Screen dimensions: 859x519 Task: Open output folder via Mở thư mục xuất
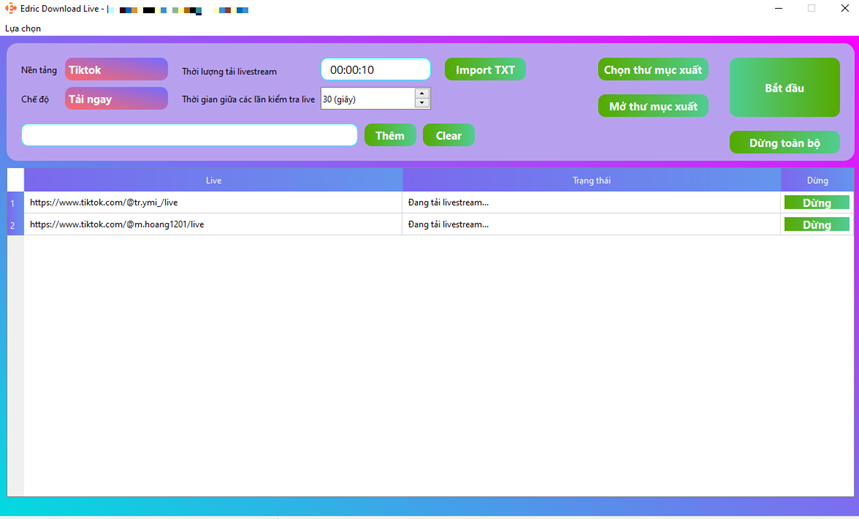click(653, 106)
